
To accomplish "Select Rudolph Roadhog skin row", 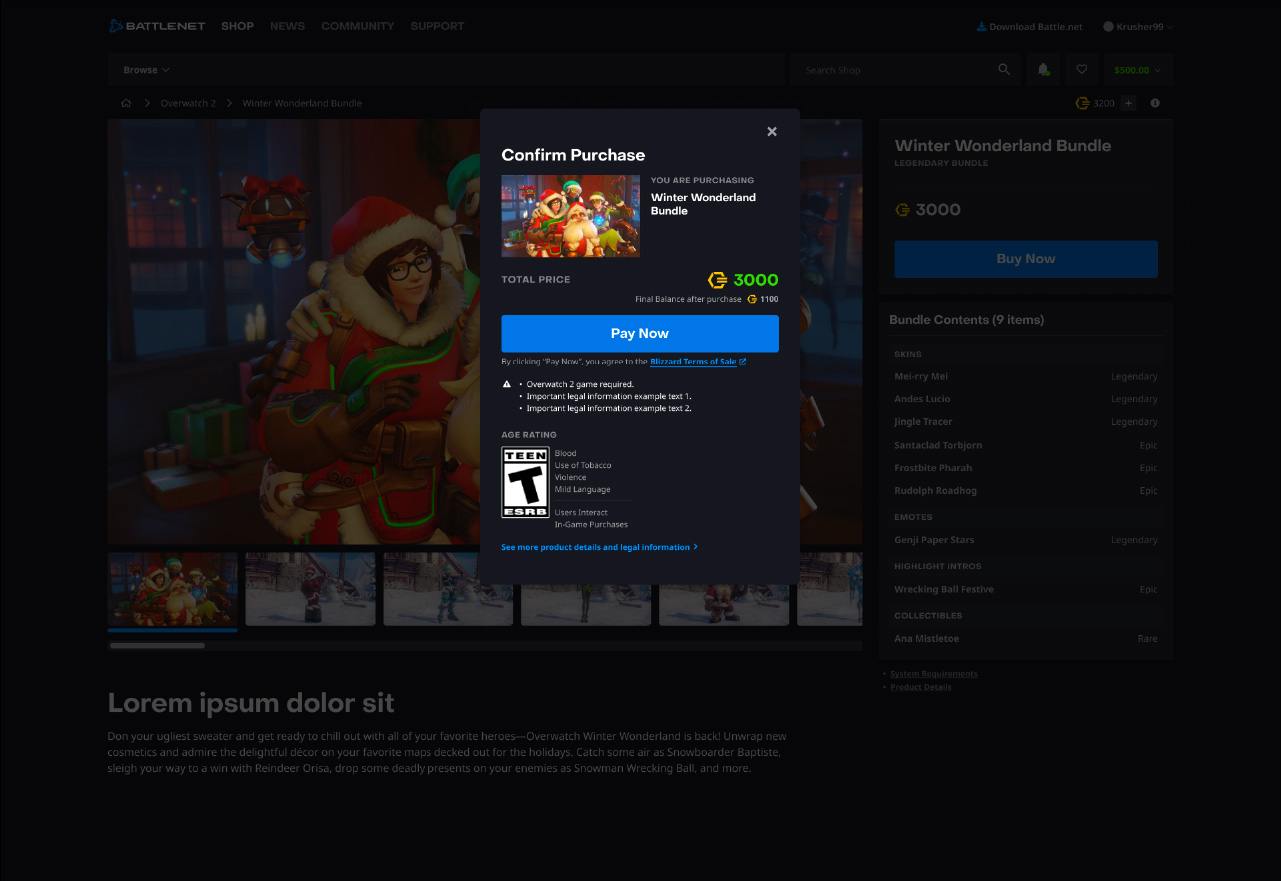I will coord(1026,491).
